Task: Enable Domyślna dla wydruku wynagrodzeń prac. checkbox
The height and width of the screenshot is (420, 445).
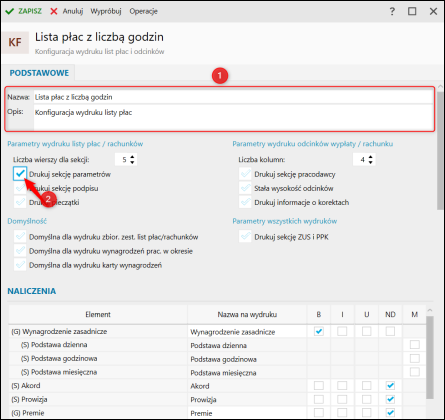Action: [x=20, y=251]
